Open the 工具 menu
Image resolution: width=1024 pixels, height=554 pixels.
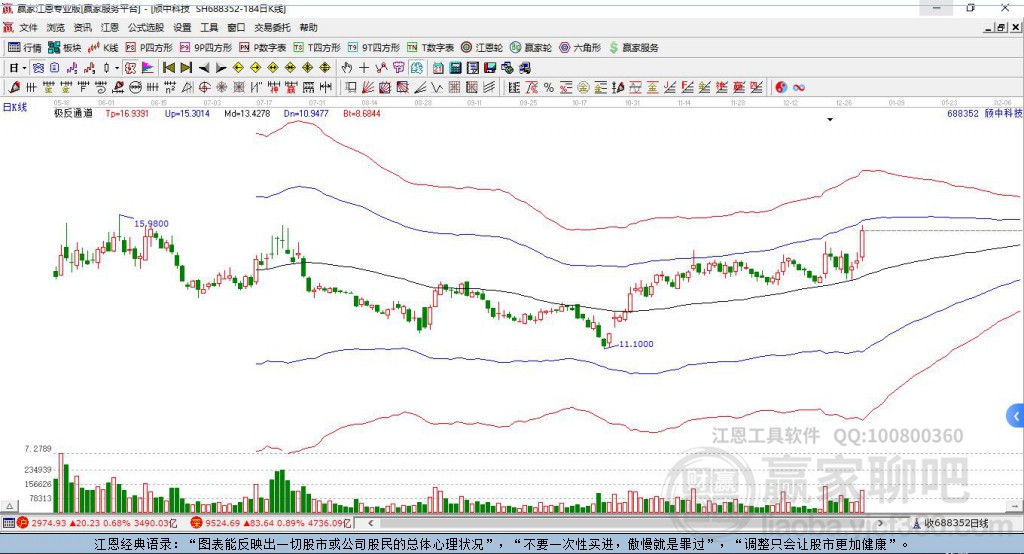point(209,27)
